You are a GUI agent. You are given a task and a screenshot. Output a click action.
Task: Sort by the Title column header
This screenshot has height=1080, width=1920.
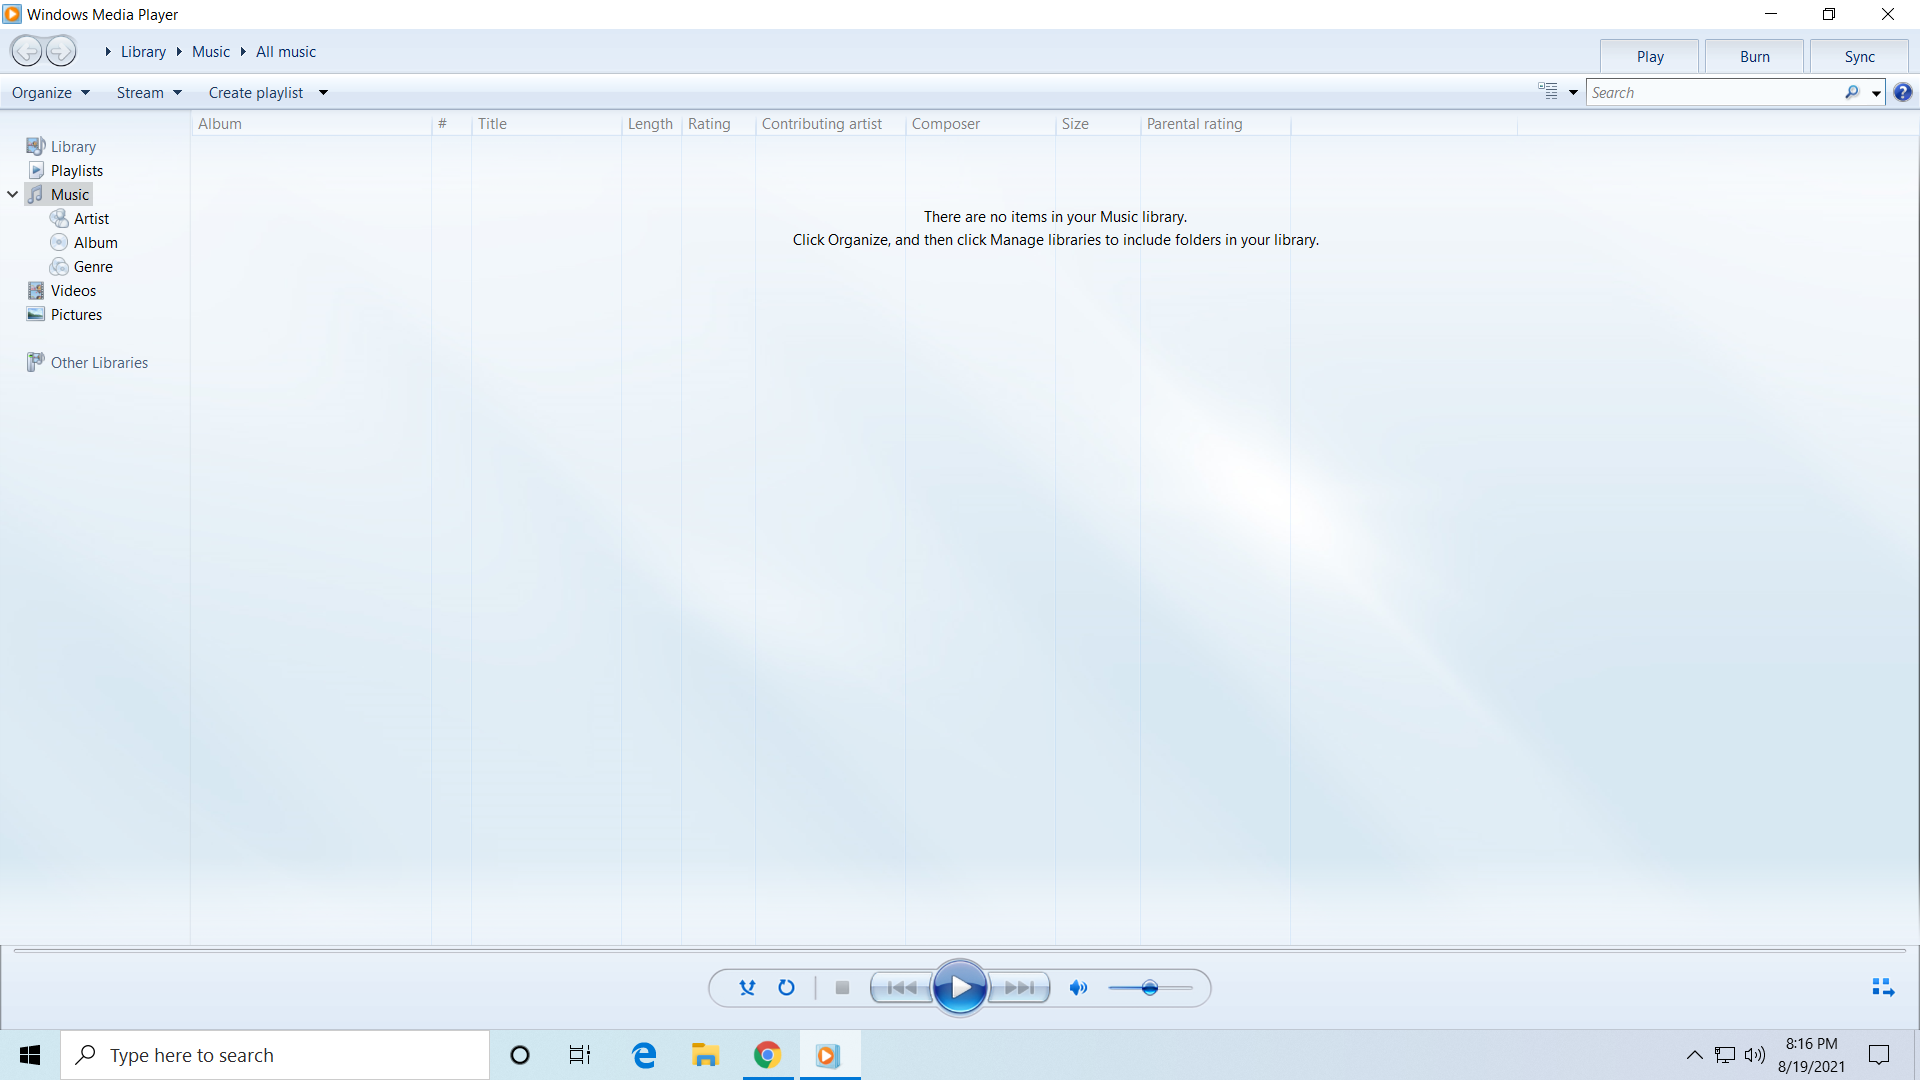[546, 124]
